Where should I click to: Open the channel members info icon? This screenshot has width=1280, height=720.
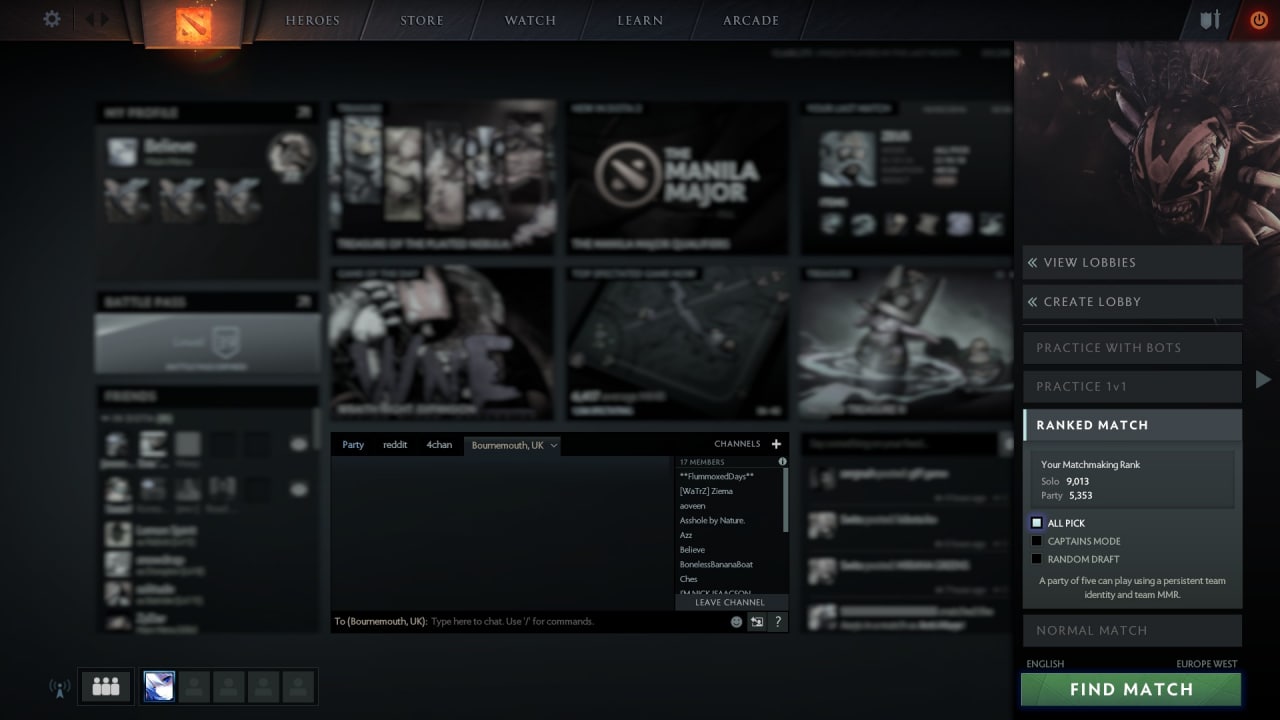782,462
